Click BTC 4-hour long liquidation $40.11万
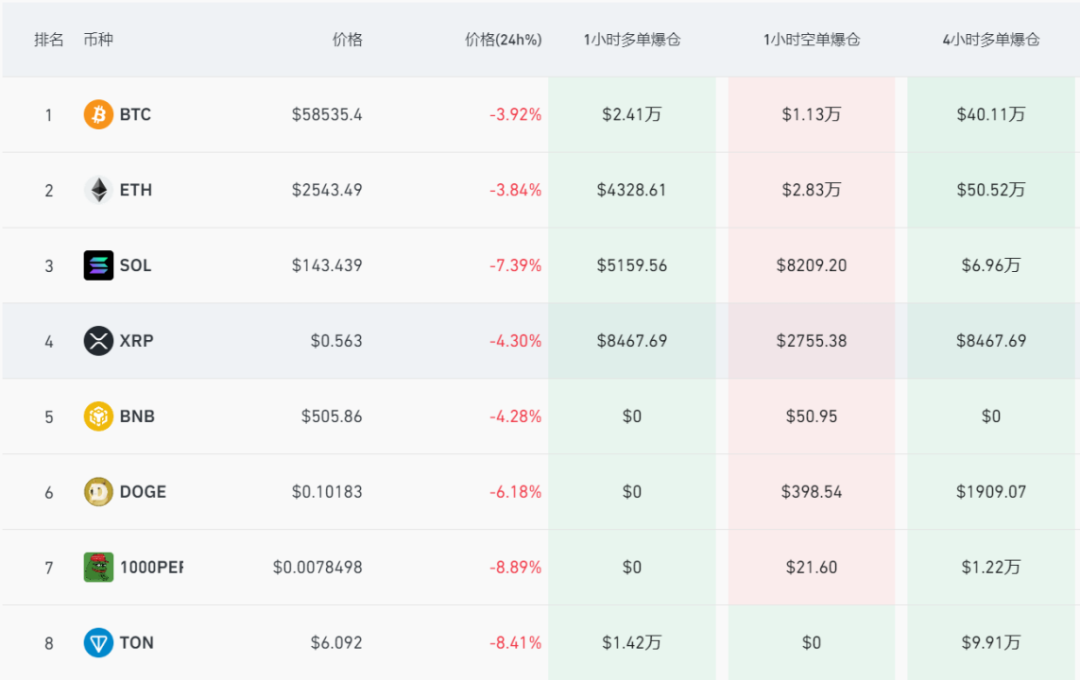 (x=991, y=114)
